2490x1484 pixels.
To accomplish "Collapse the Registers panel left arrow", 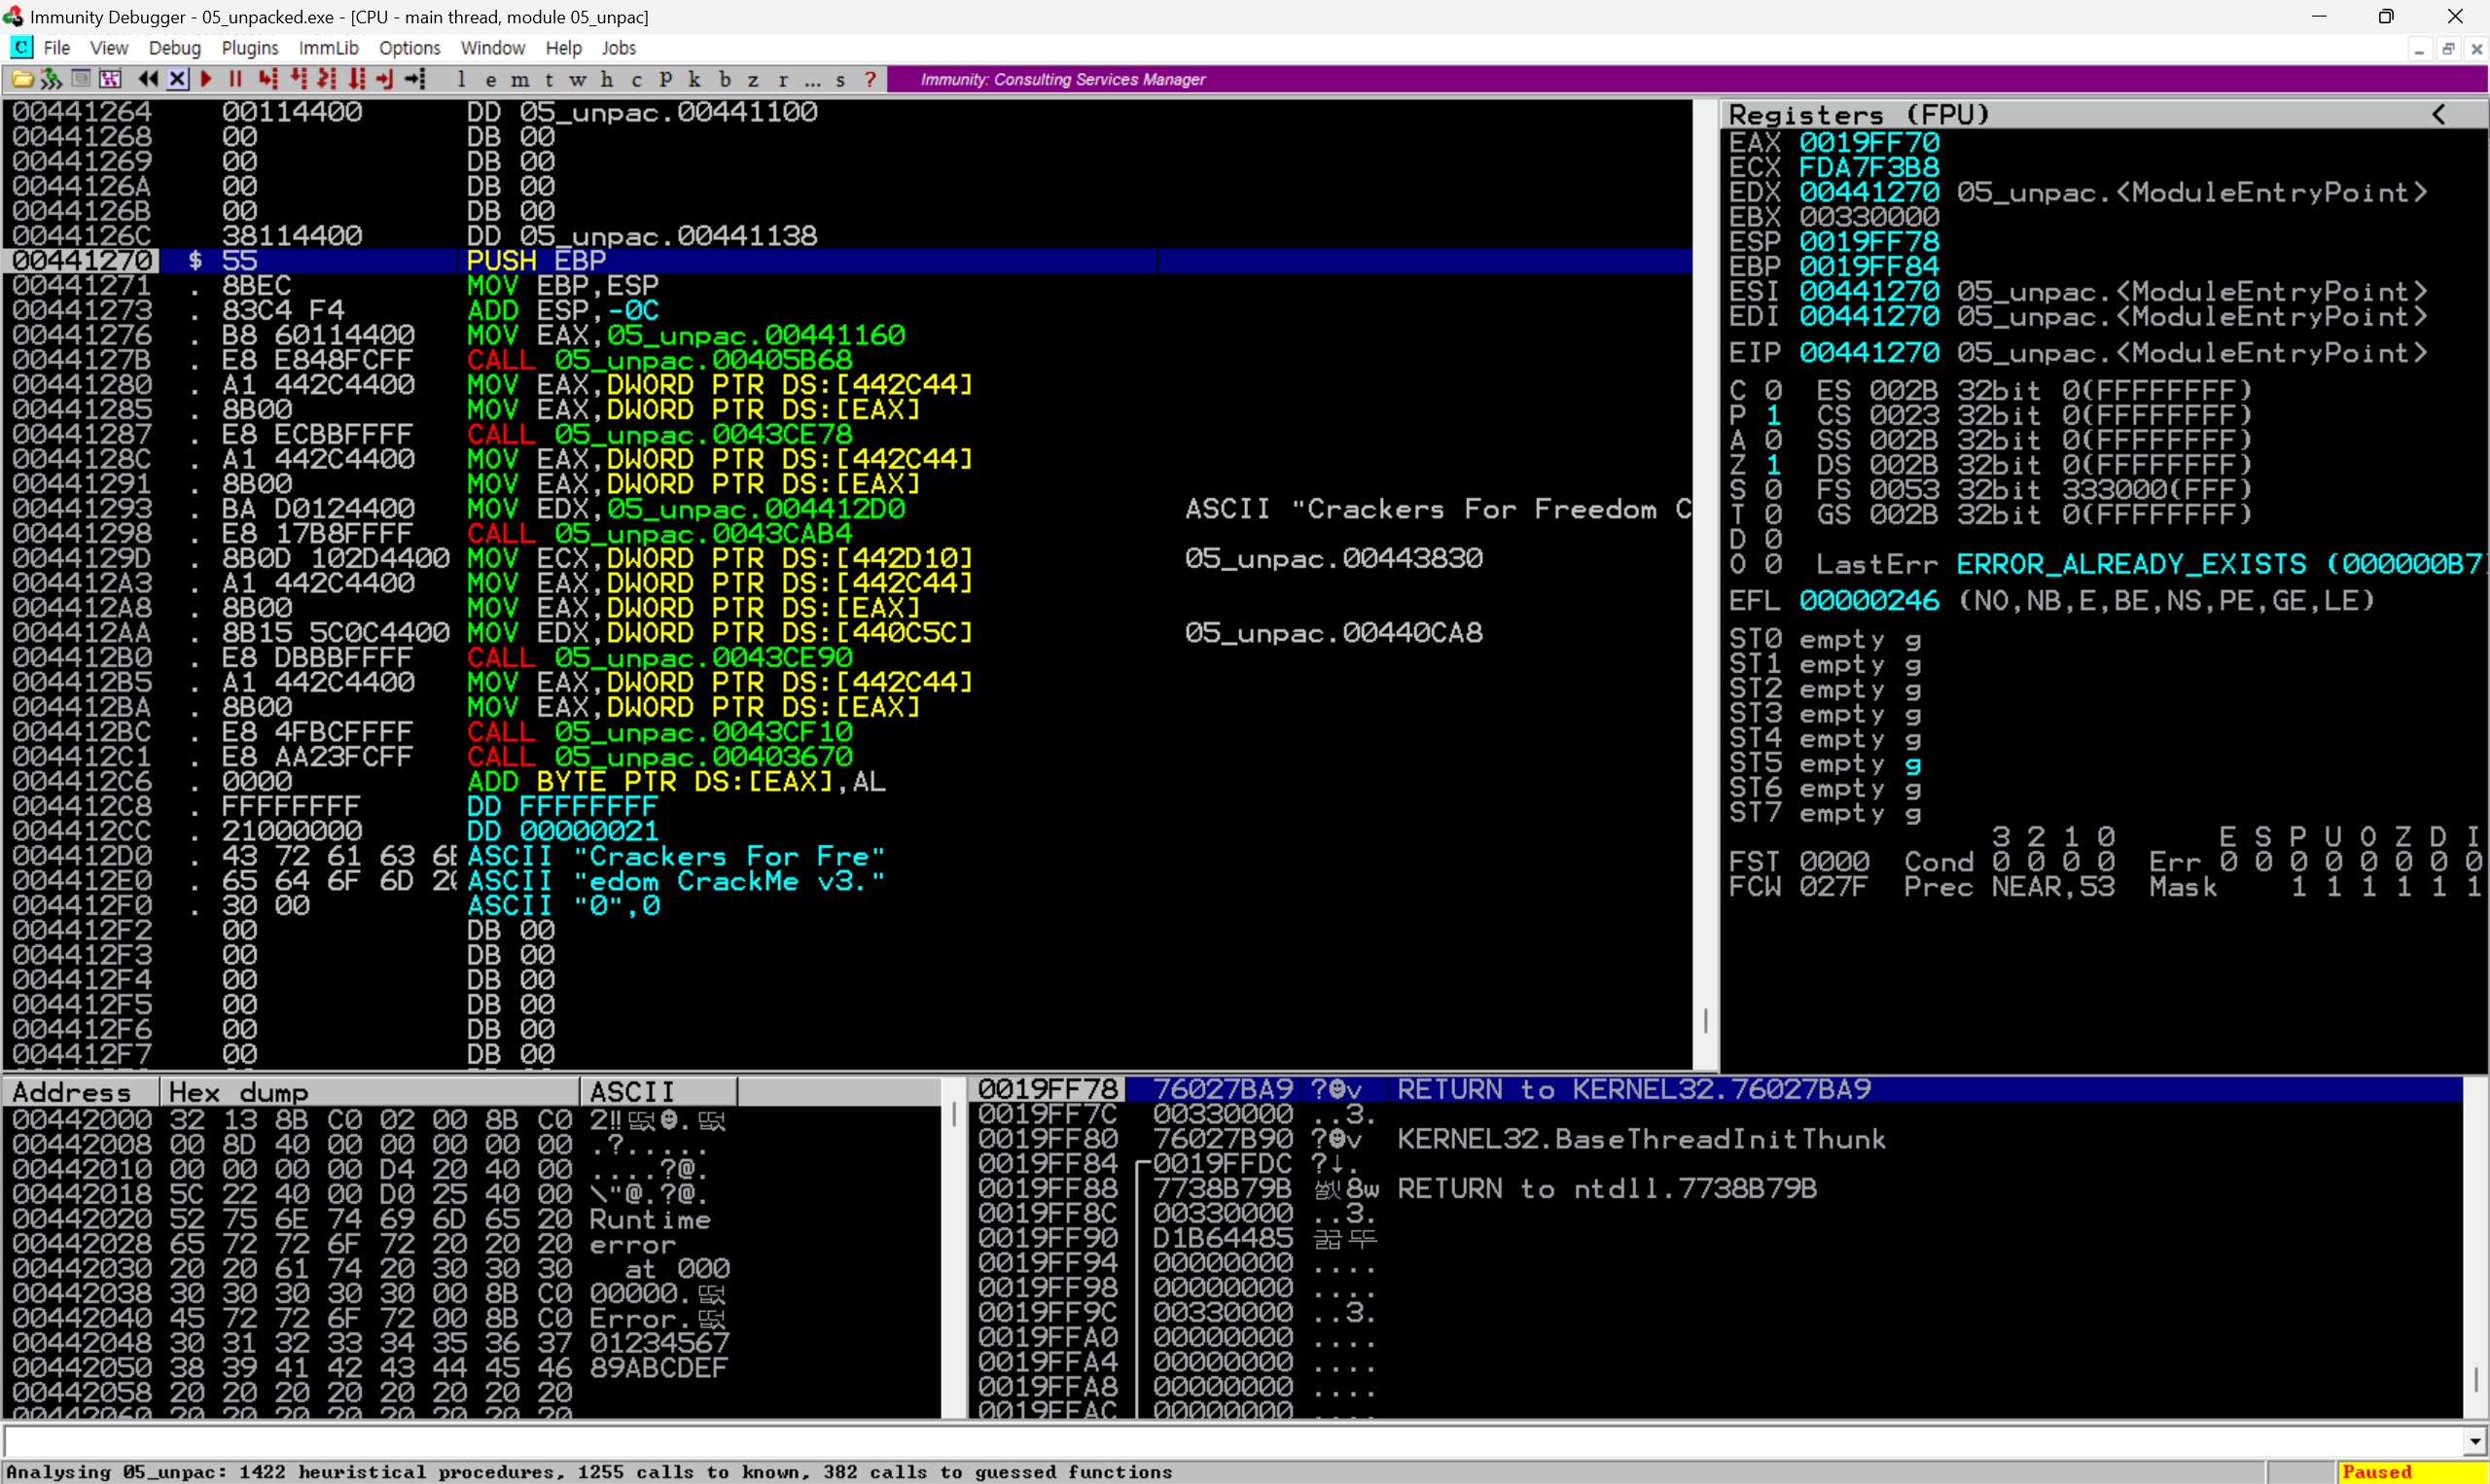I will (2438, 114).
